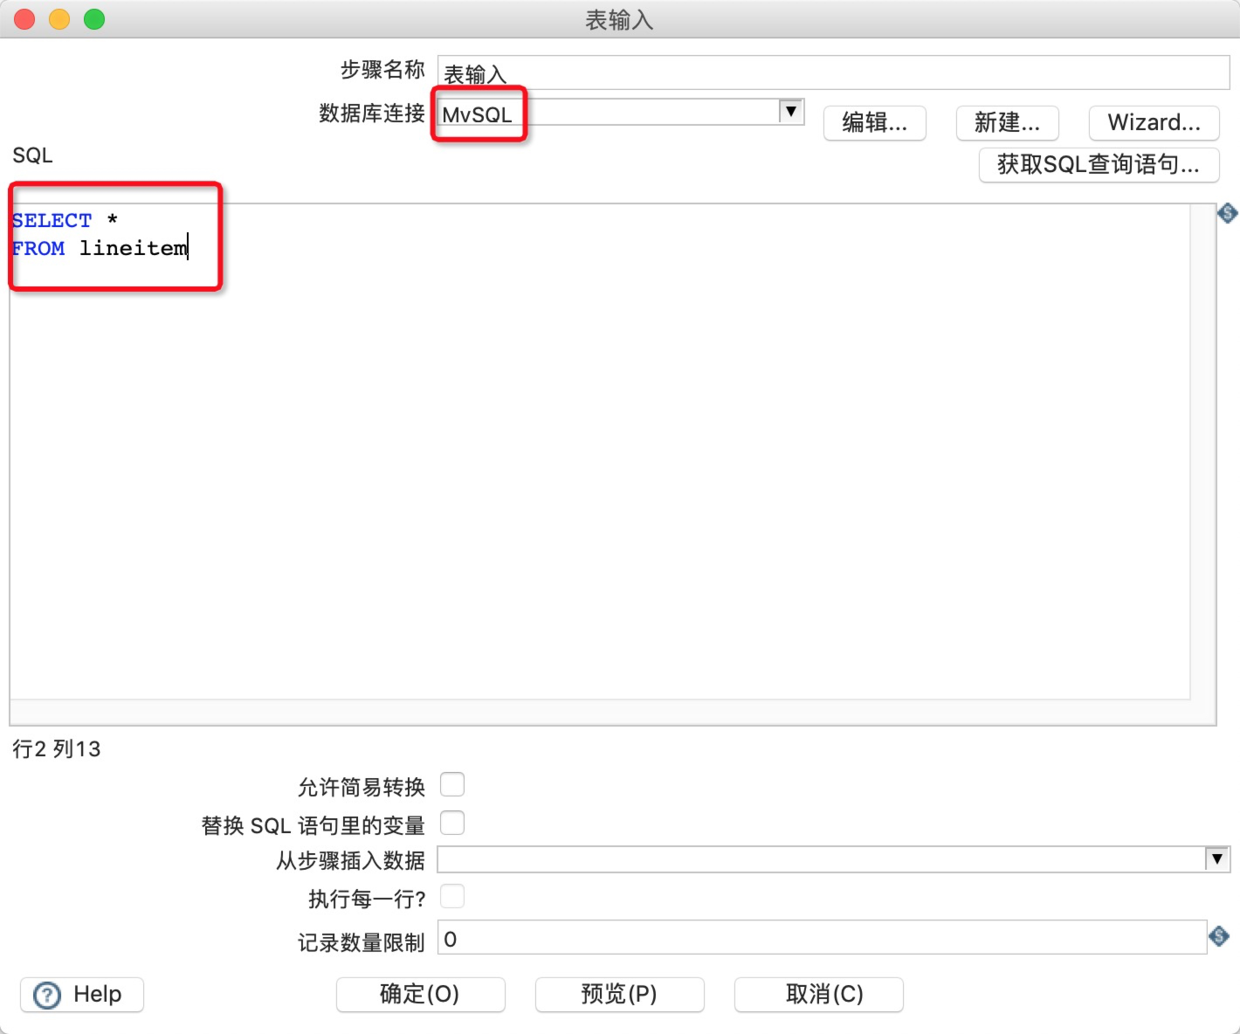1240x1034 pixels.
Task: Click the variable icon beside the SQL editor
Action: click(1227, 213)
